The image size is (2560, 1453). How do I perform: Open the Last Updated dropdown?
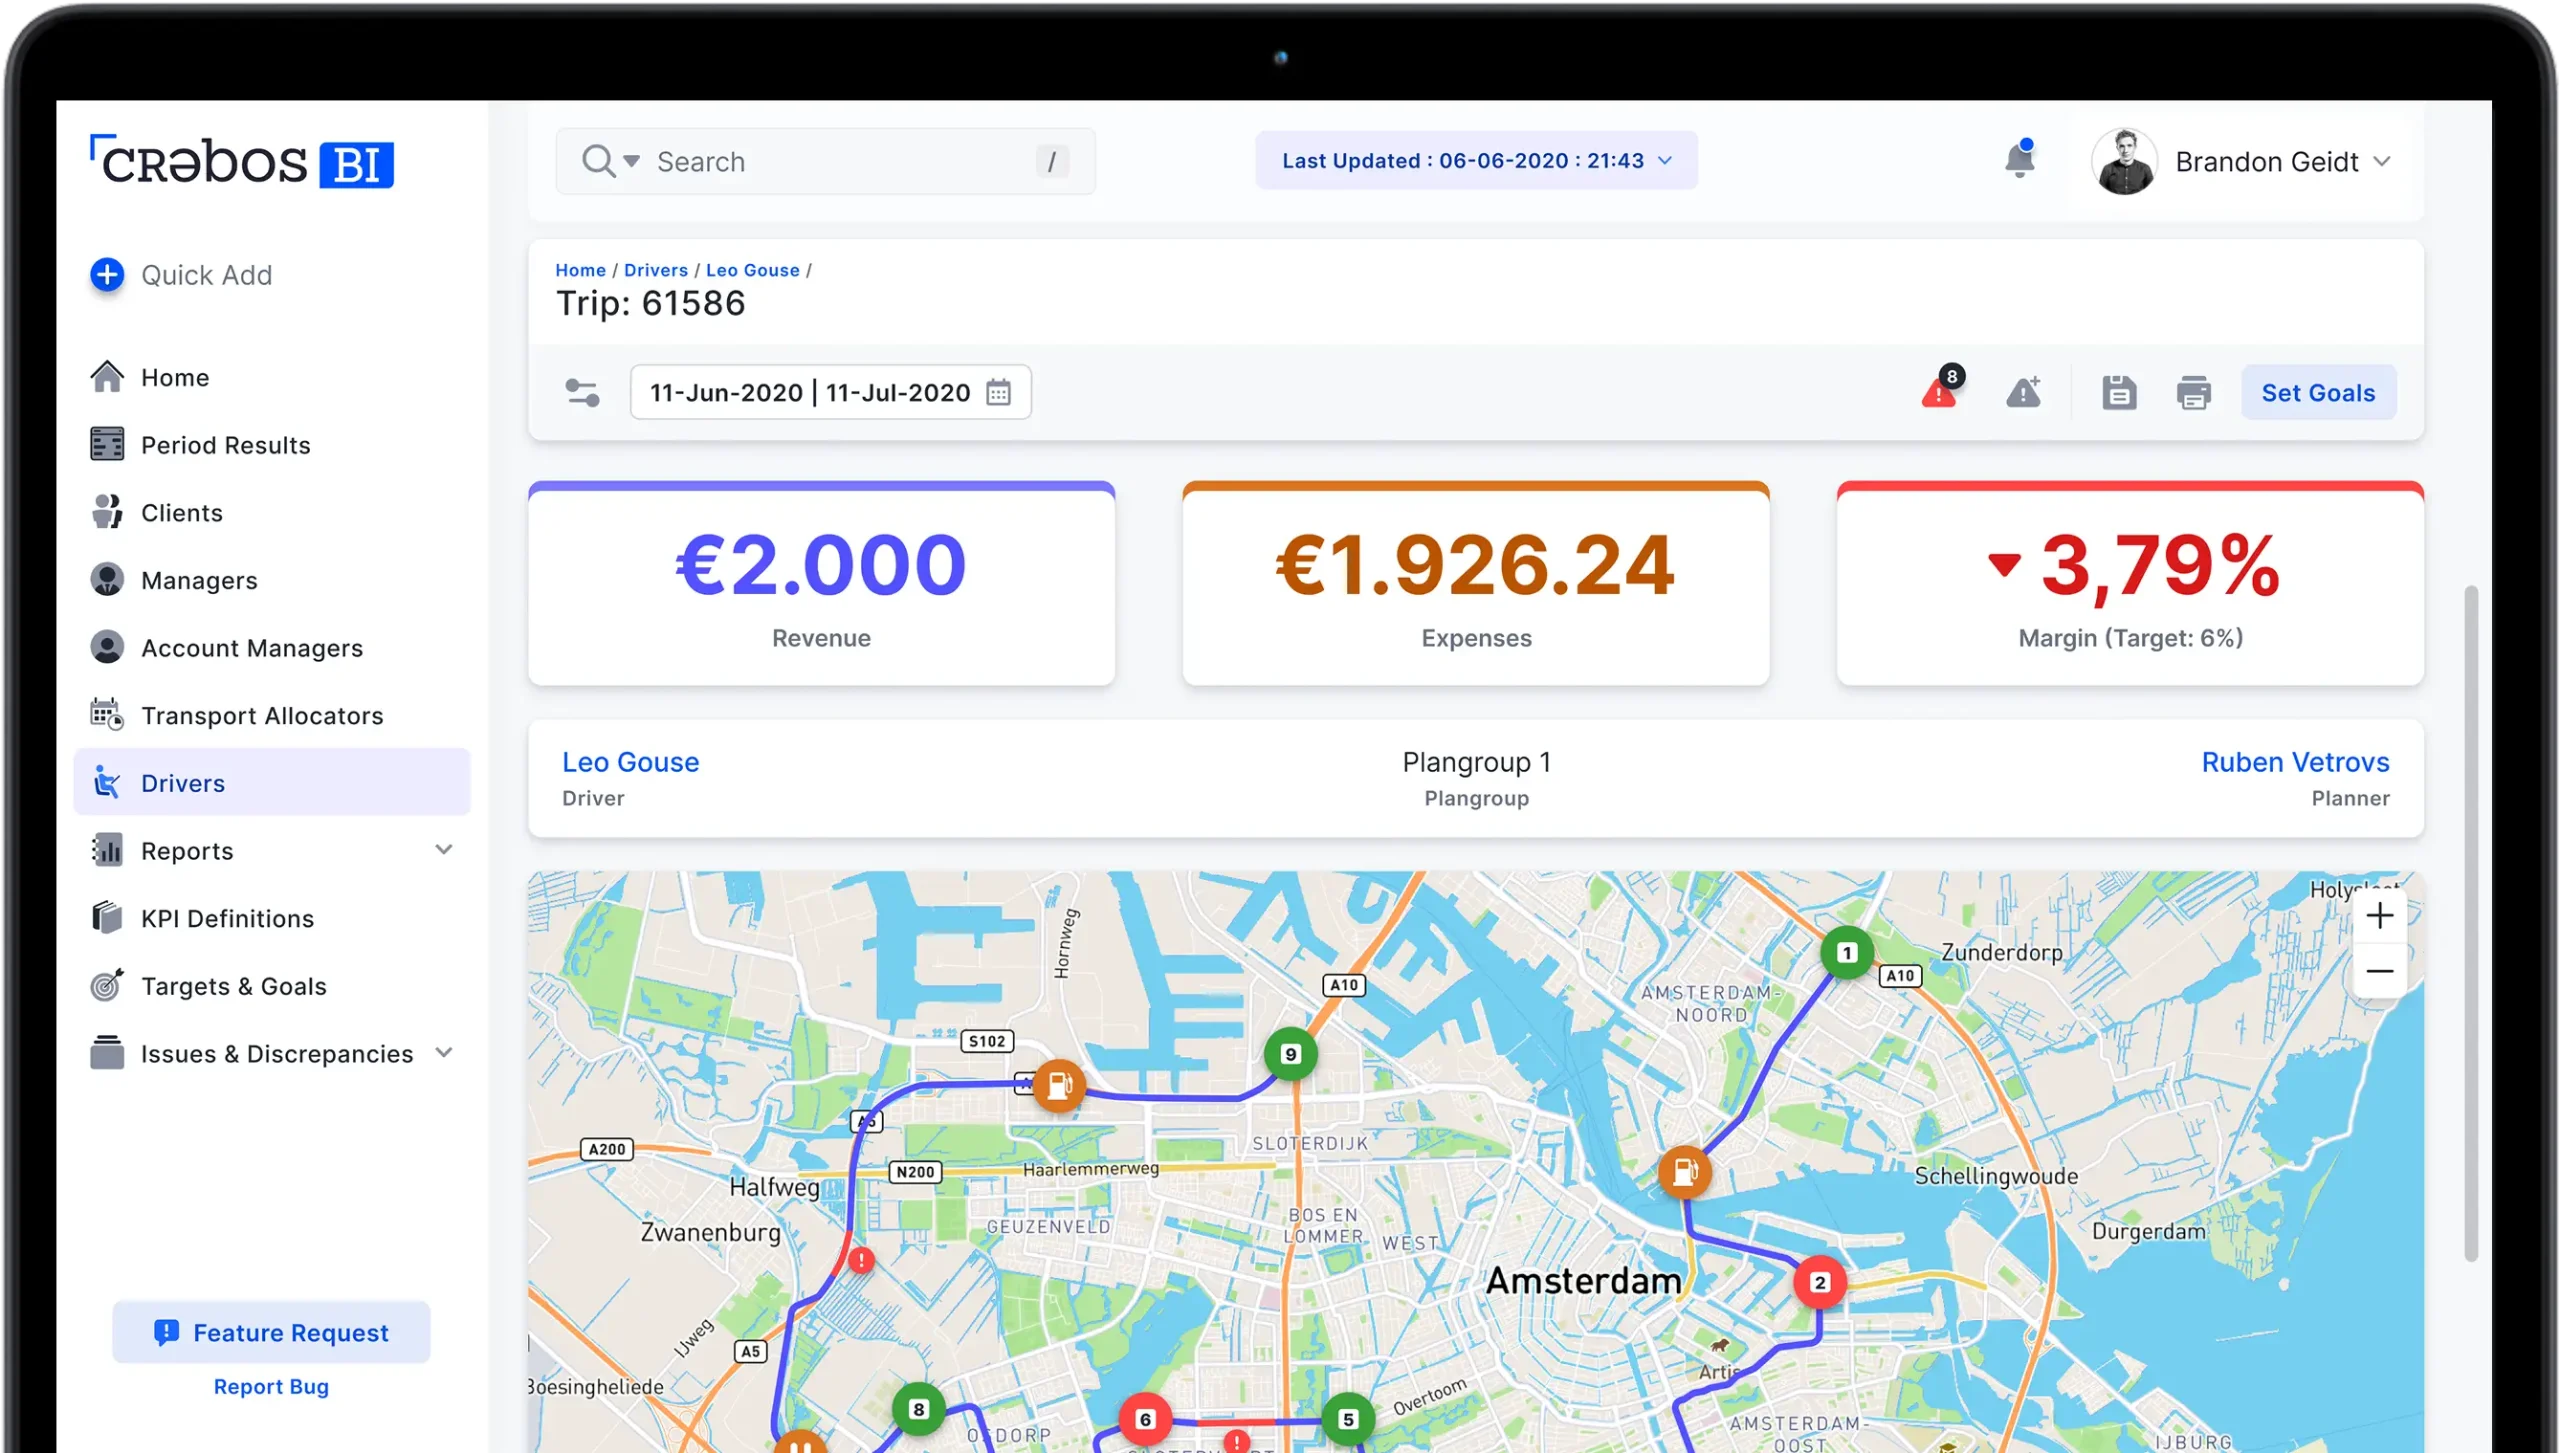(1476, 161)
